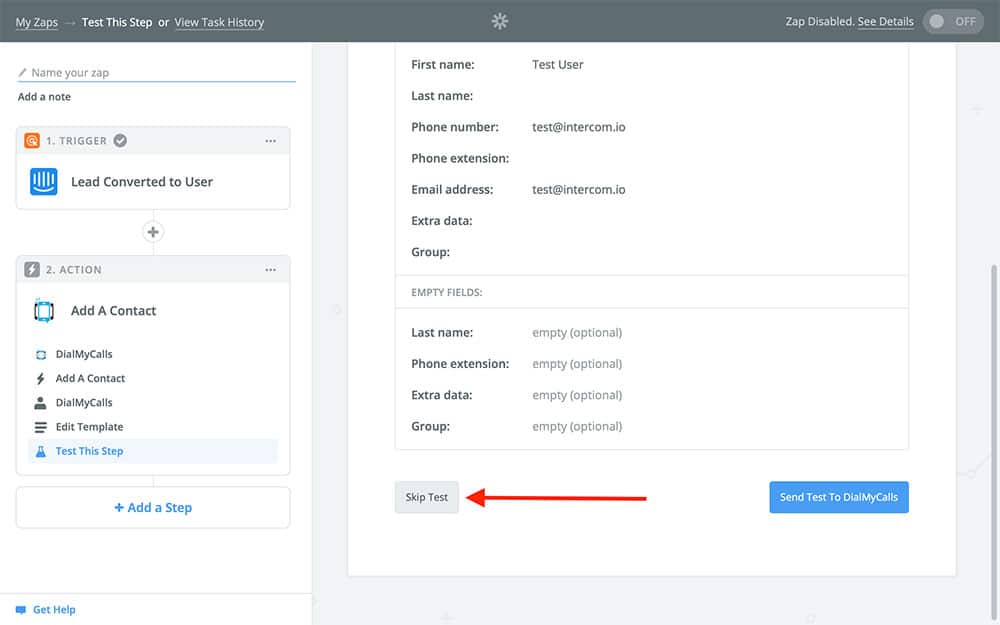Open the View Task History link
The image size is (1000, 625).
pyautogui.click(x=219, y=22)
